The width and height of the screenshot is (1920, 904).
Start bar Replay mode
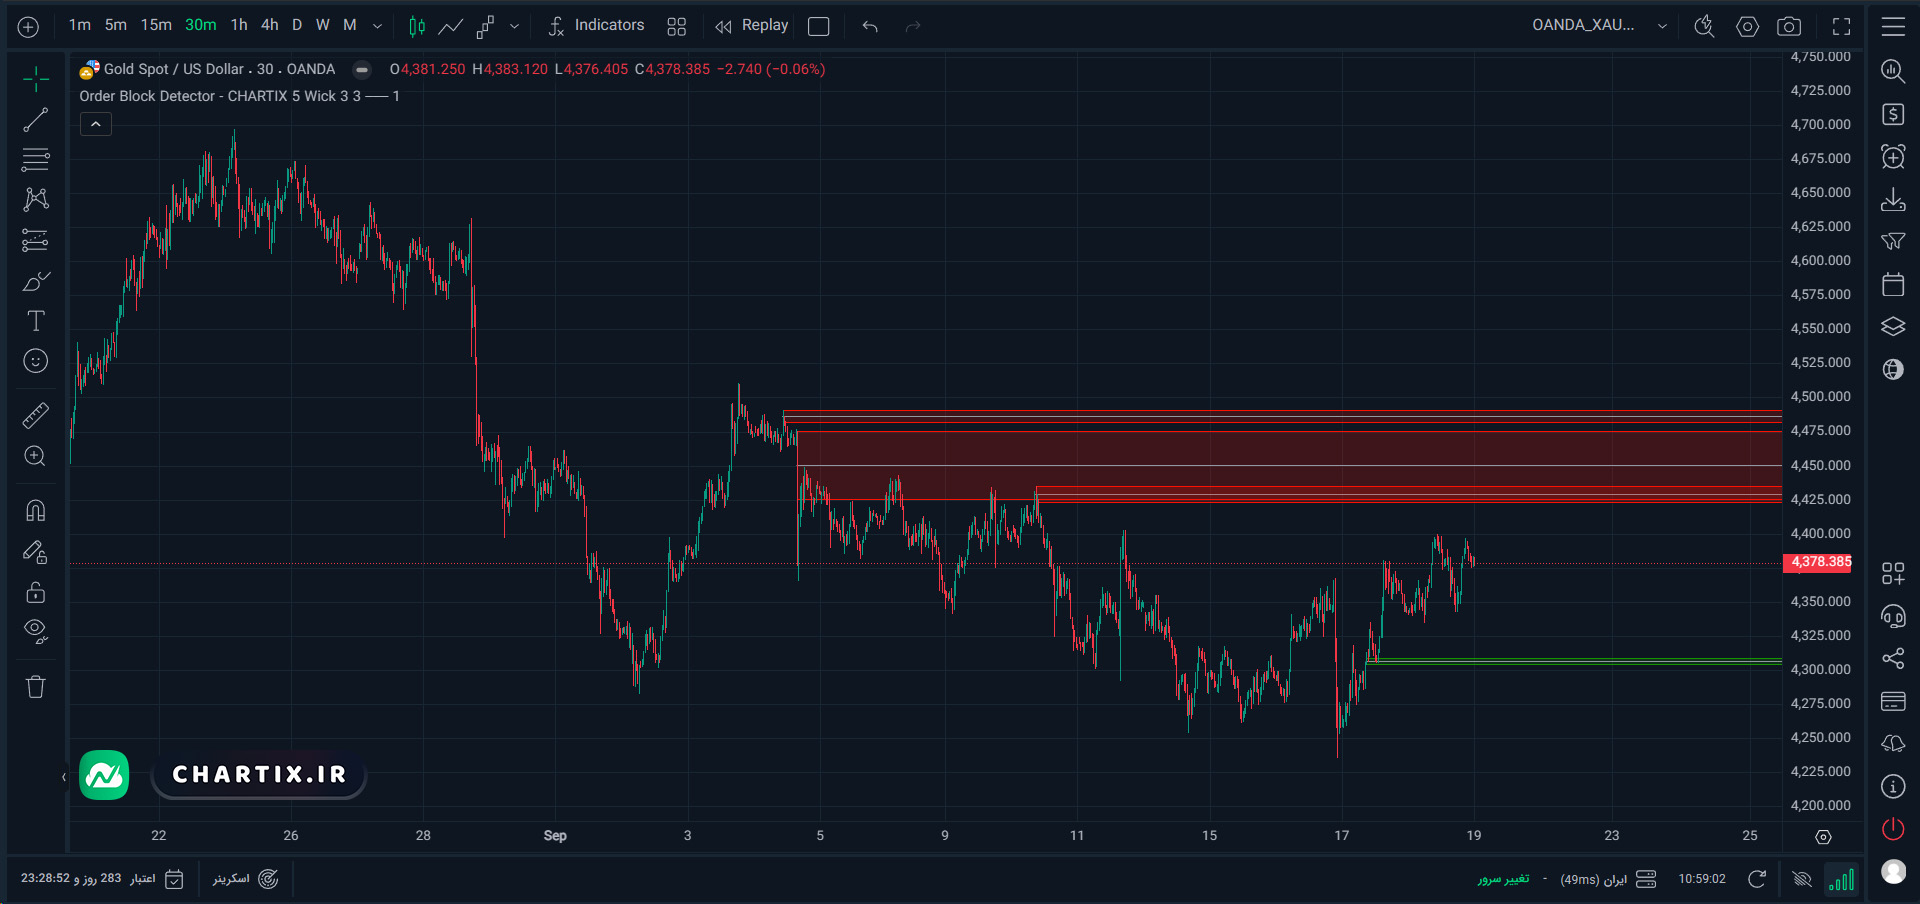[752, 25]
